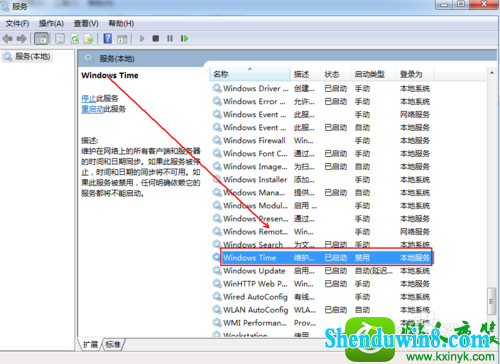Viewport: 500px width, 364px height.
Task: Select the Windows Remot... service row
Action: pyautogui.click(x=321, y=232)
